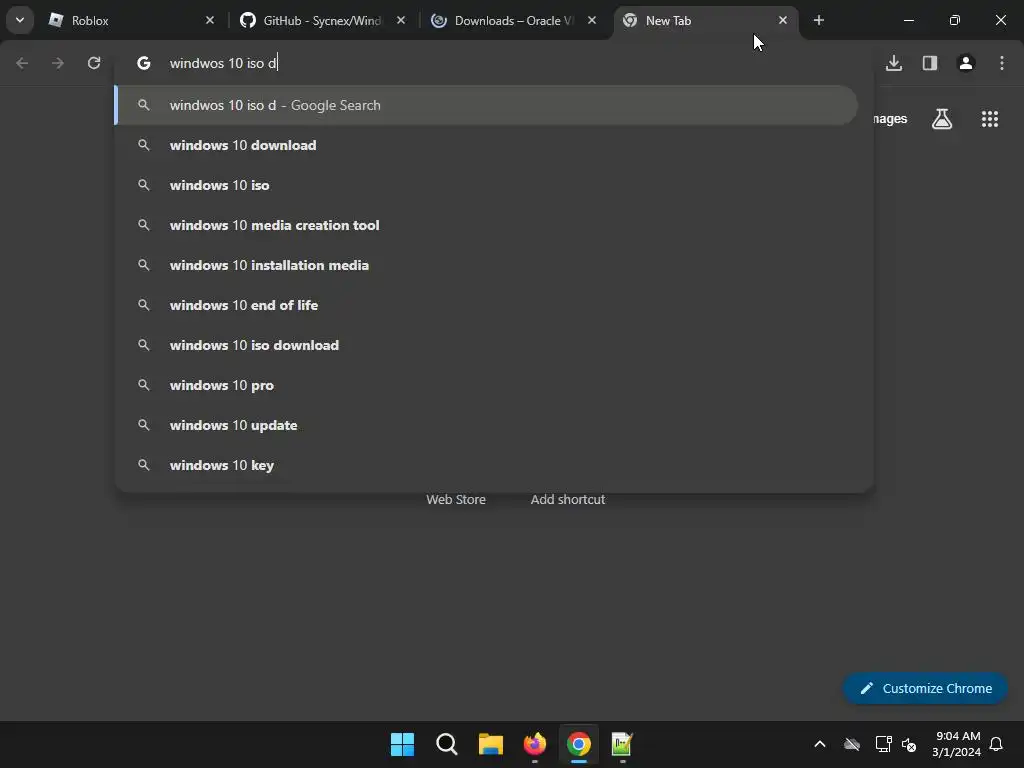Toggle the side panel icon
The width and height of the screenshot is (1024, 768).
(930, 63)
